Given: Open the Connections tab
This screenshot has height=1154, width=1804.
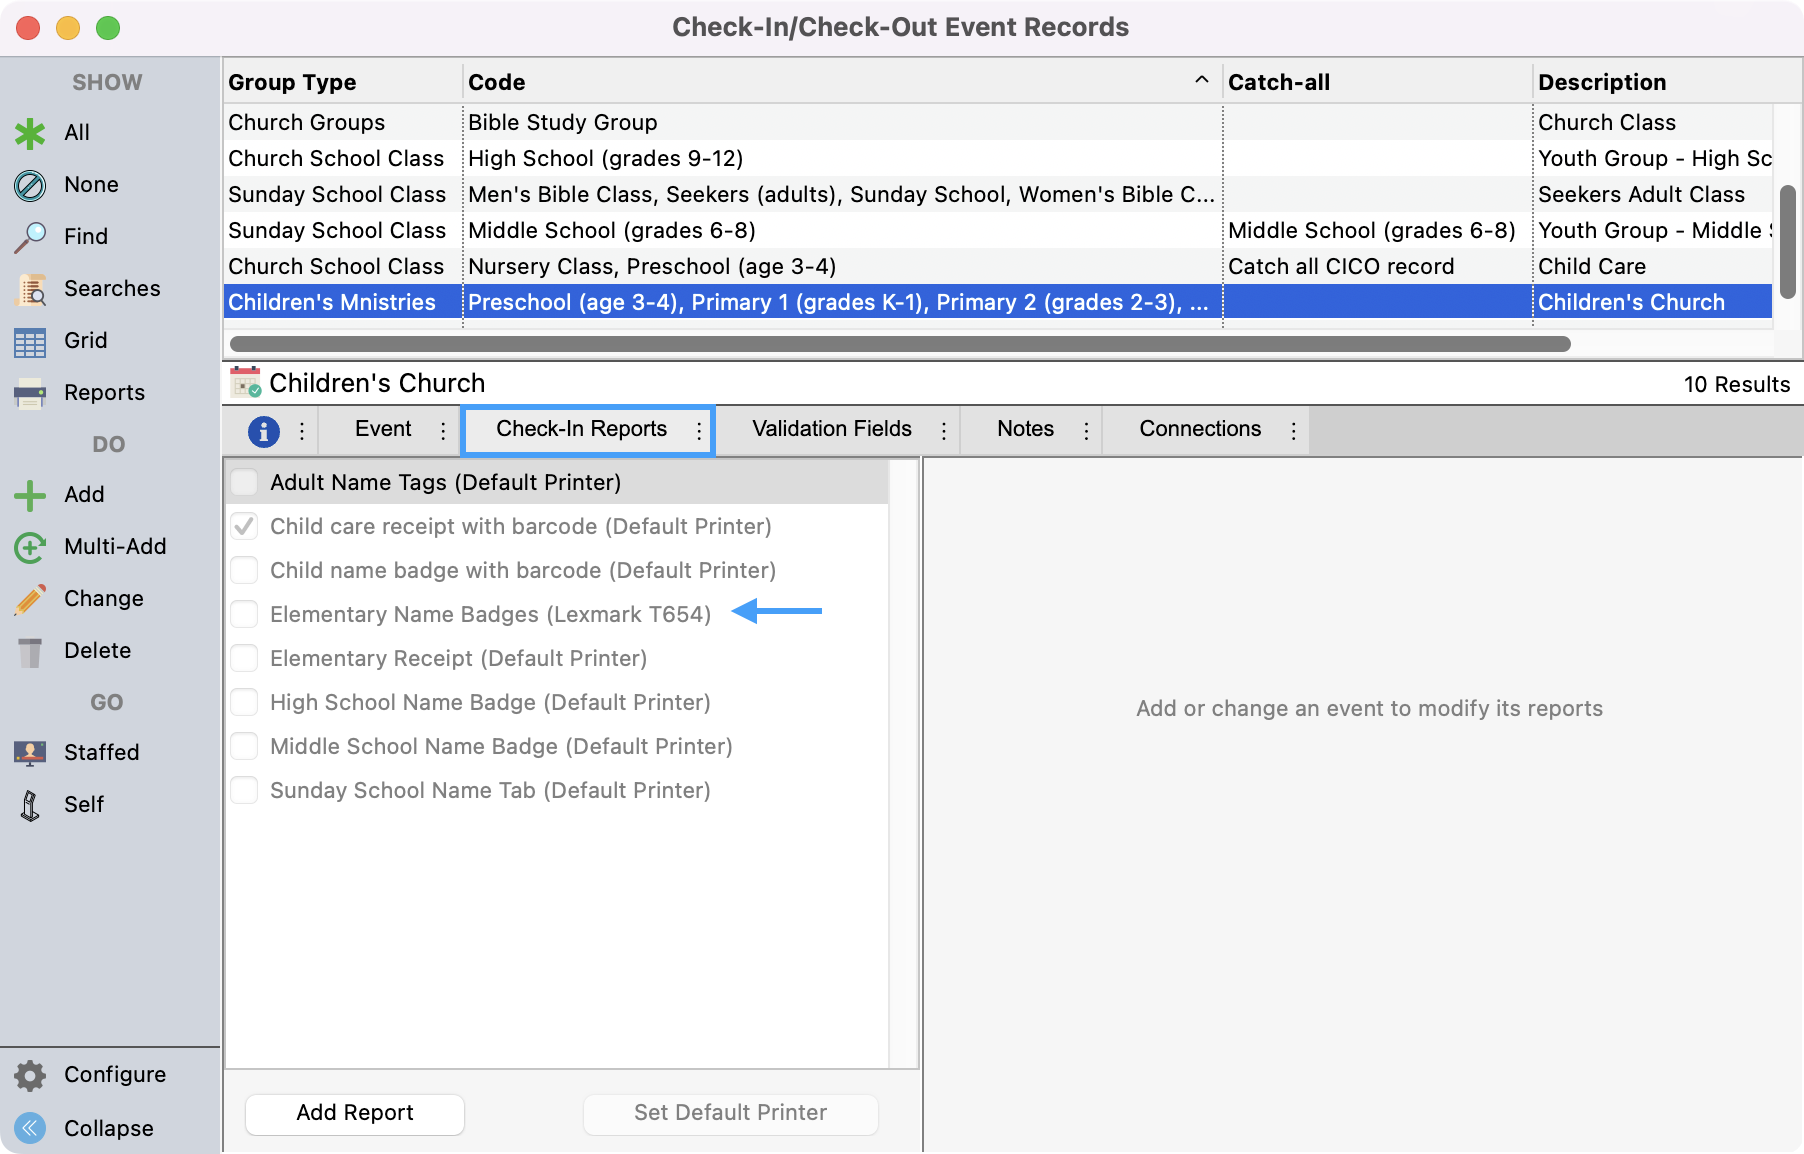Looking at the screenshot, I should pyautogui.click(x=1200, y=429).
